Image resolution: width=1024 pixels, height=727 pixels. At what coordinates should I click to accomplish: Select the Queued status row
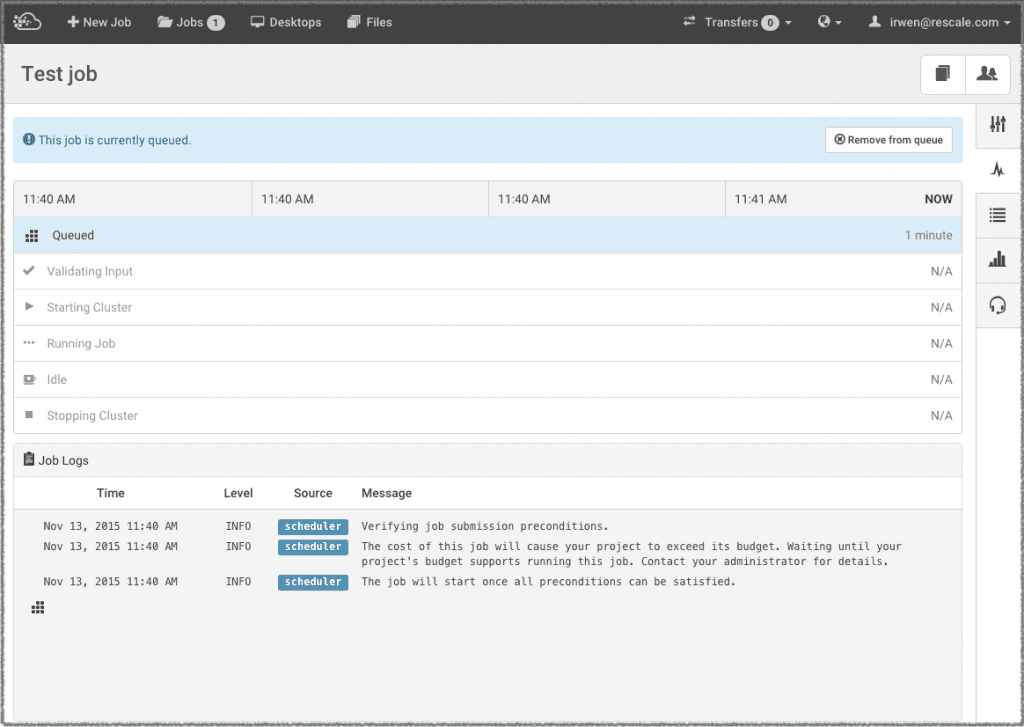pos(487,235)
